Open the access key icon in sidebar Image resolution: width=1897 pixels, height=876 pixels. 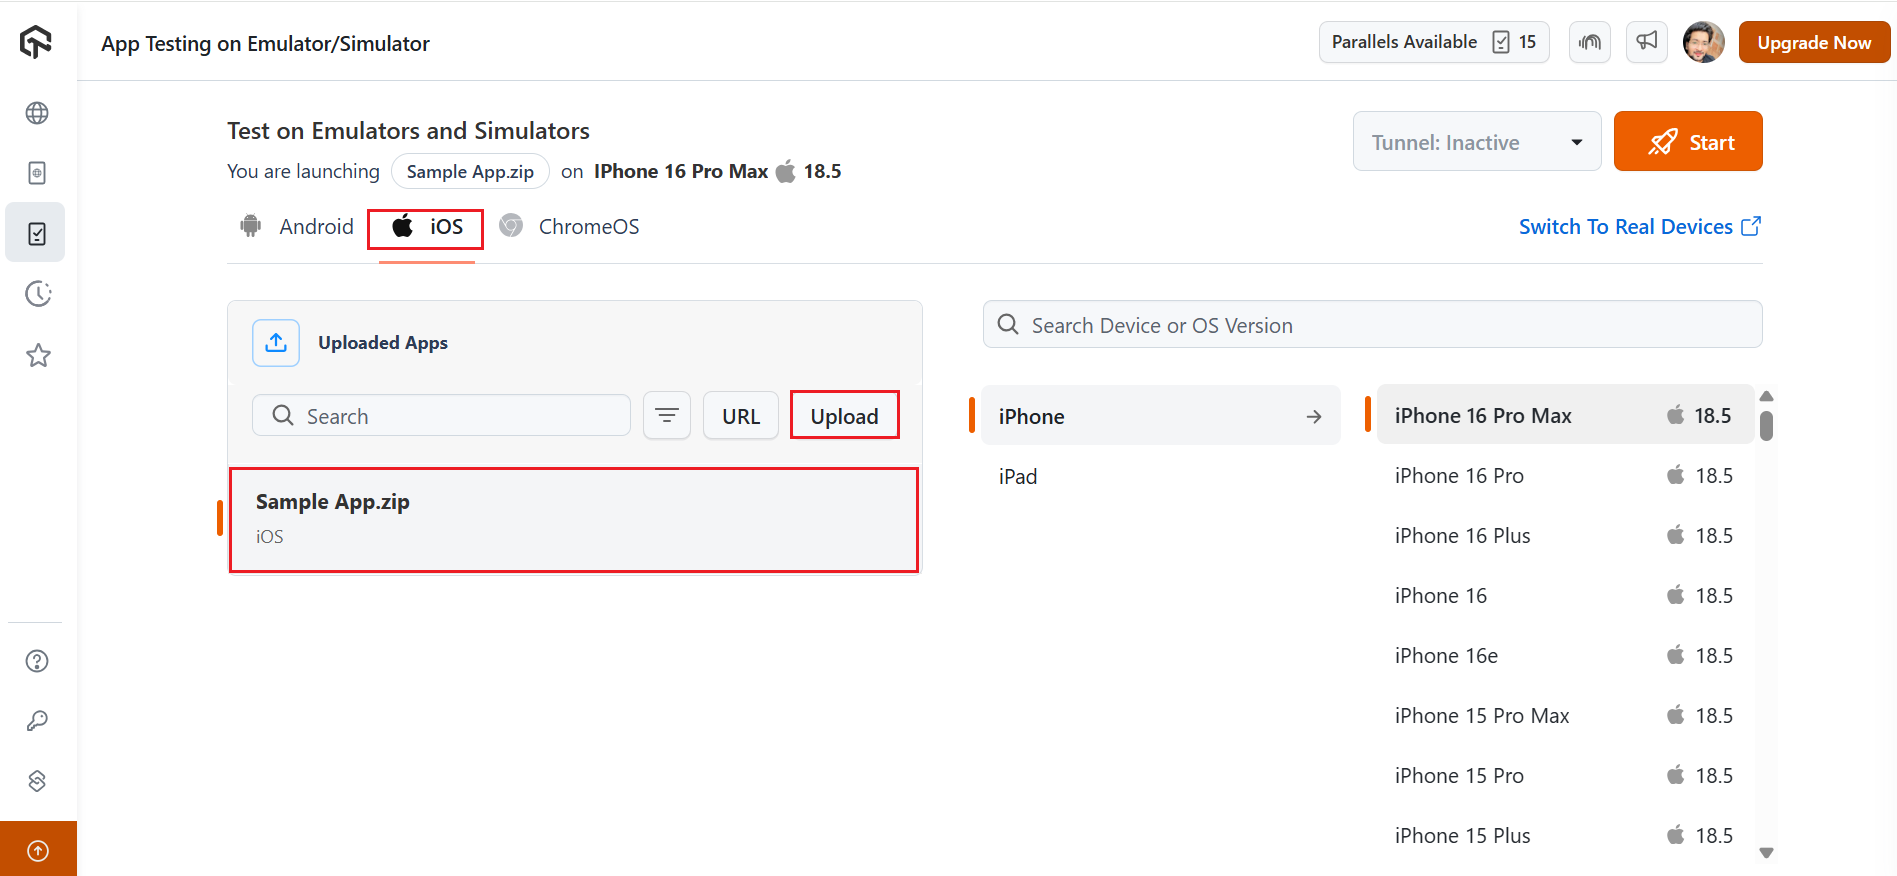point(37,721)
